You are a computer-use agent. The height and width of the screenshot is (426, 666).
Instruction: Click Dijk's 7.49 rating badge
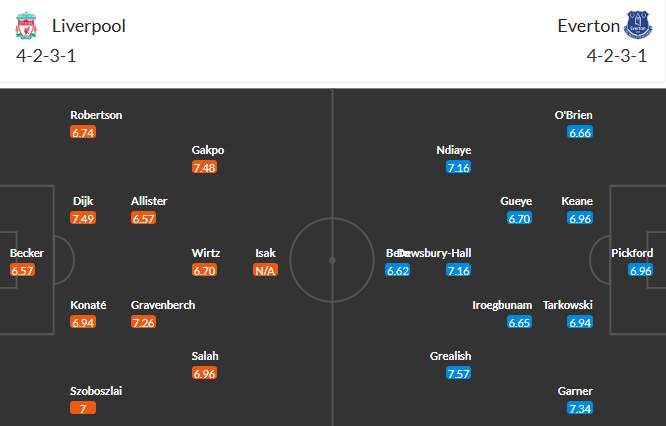tap(83, 218)
